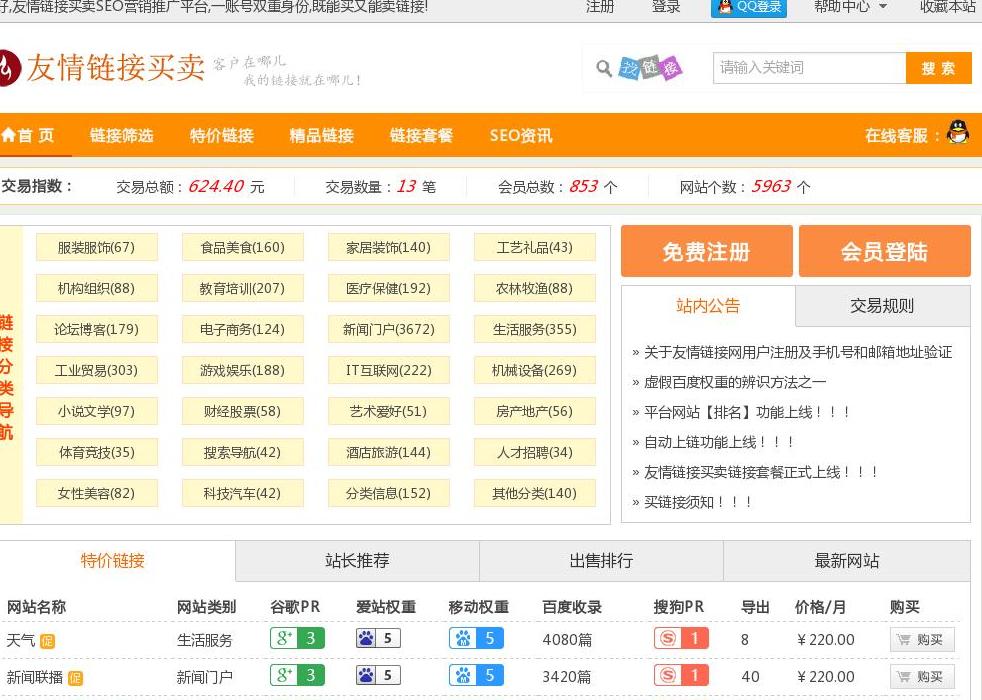Click 收藏本站 in the top bar

click(947, 6)
